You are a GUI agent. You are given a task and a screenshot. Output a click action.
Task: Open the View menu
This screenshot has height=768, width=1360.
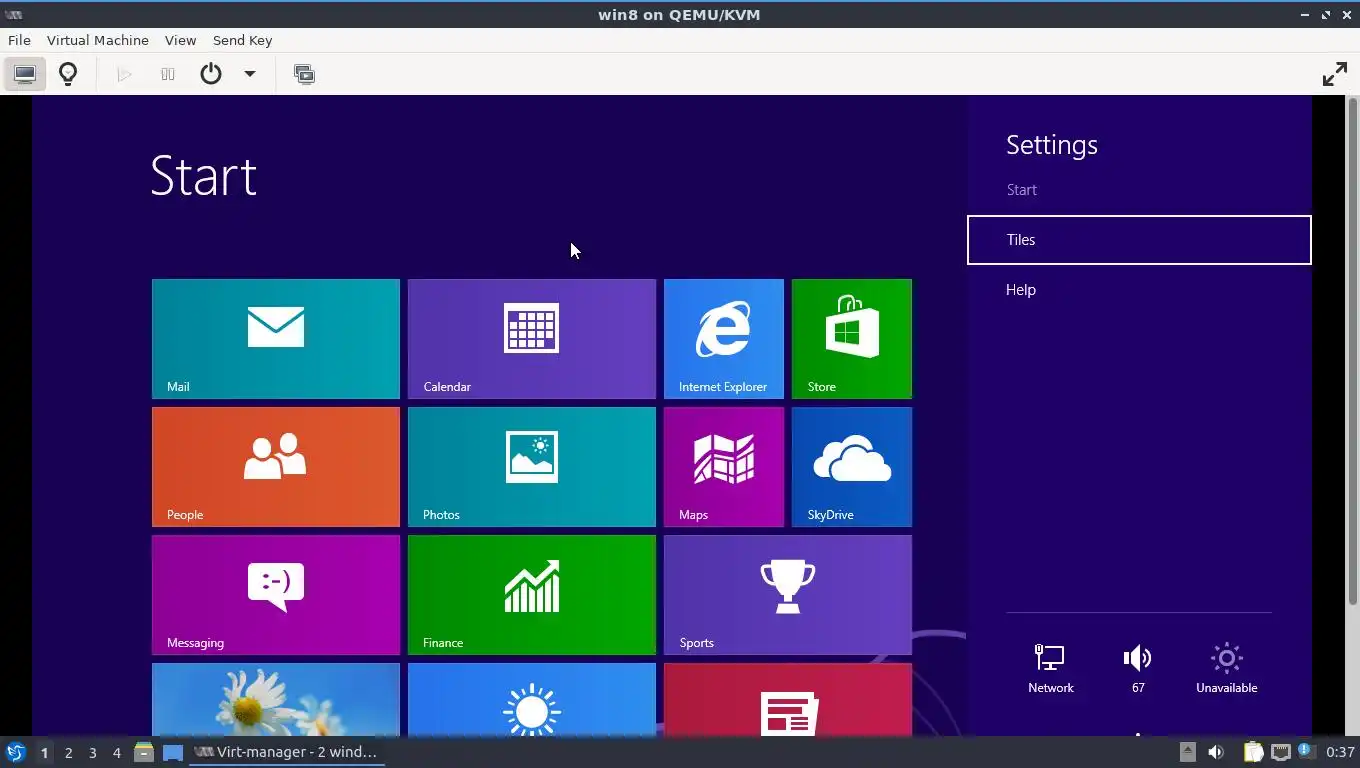click(180, 40)
